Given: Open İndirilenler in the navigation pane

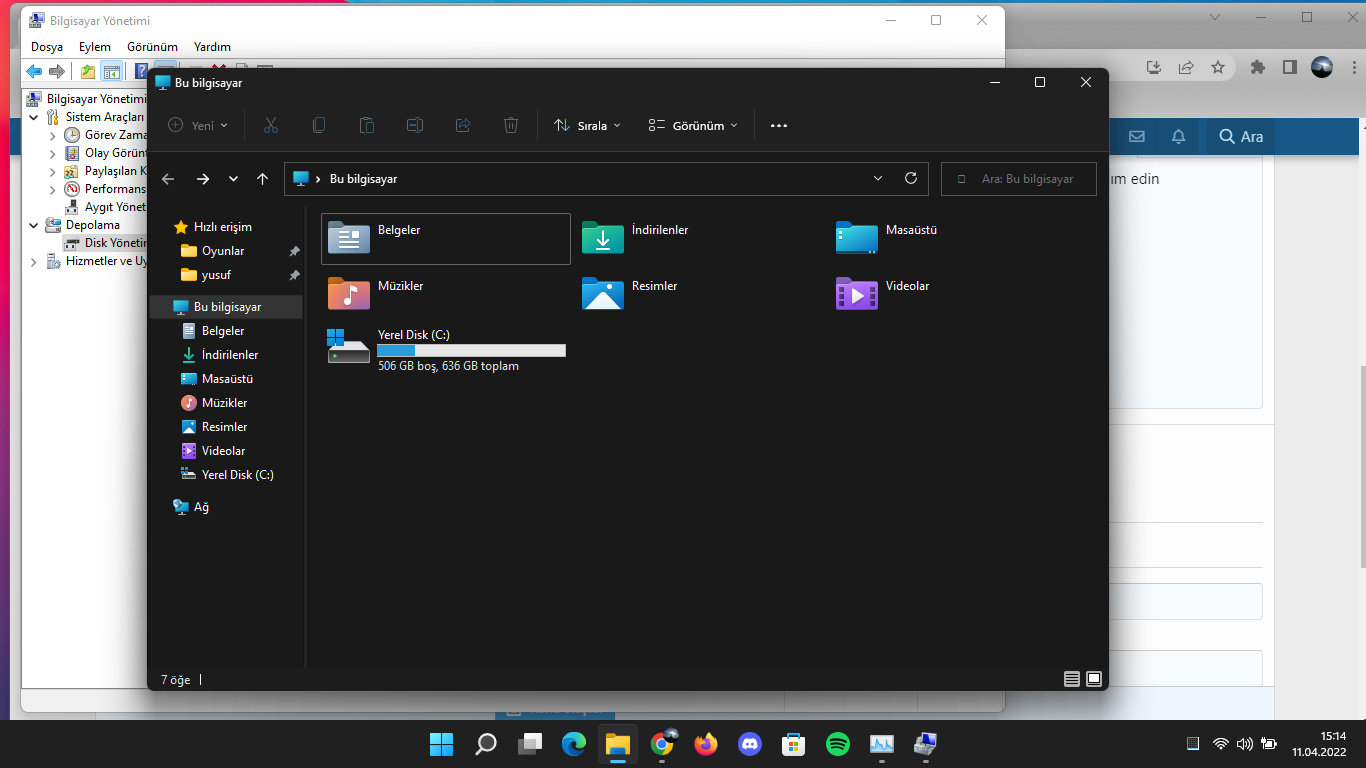Looking at the screenshot, I should pyautogui.click(x=230, y=355).
